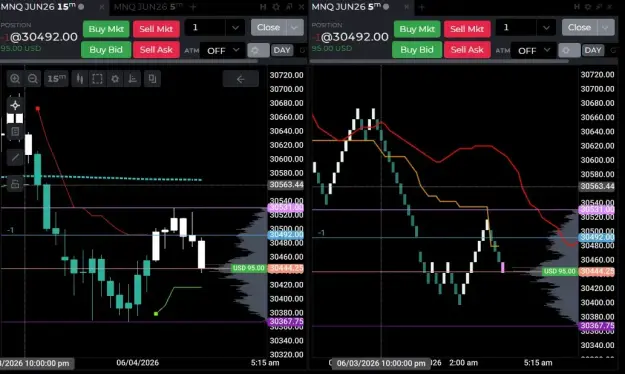This screenshot has height=374, width=625.
Task: Click the 06/04/2026 date label on left chart
Action: [138, 363]
